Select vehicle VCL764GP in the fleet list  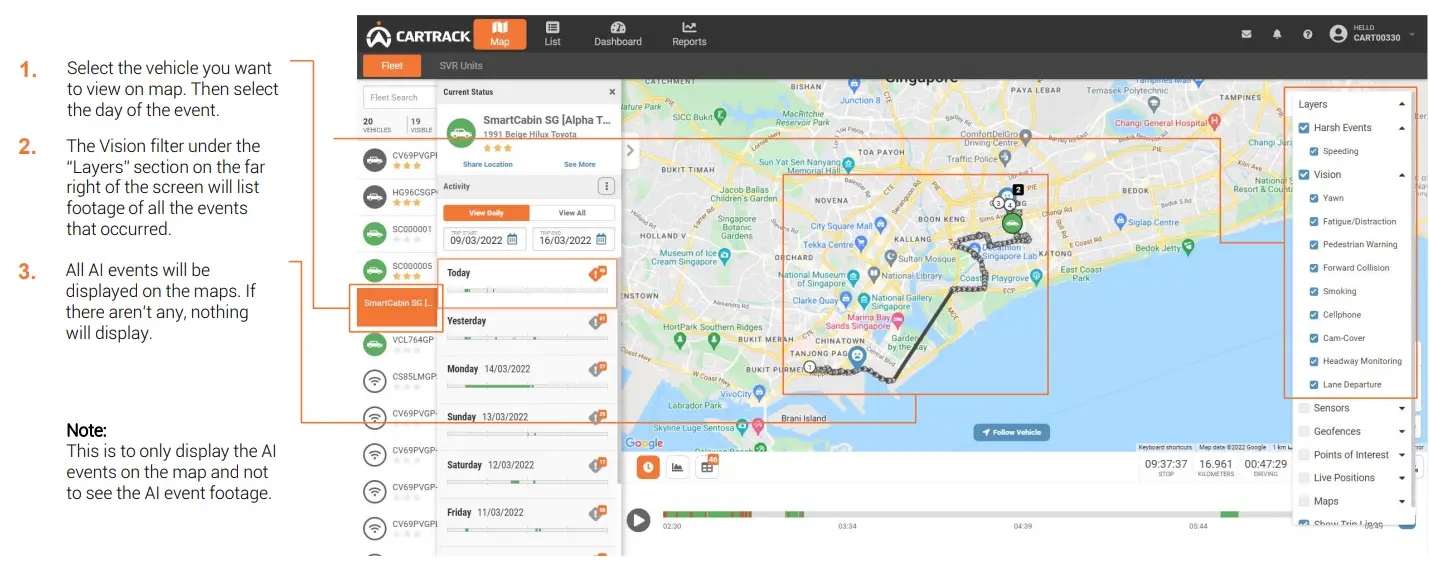pos(399,343)
